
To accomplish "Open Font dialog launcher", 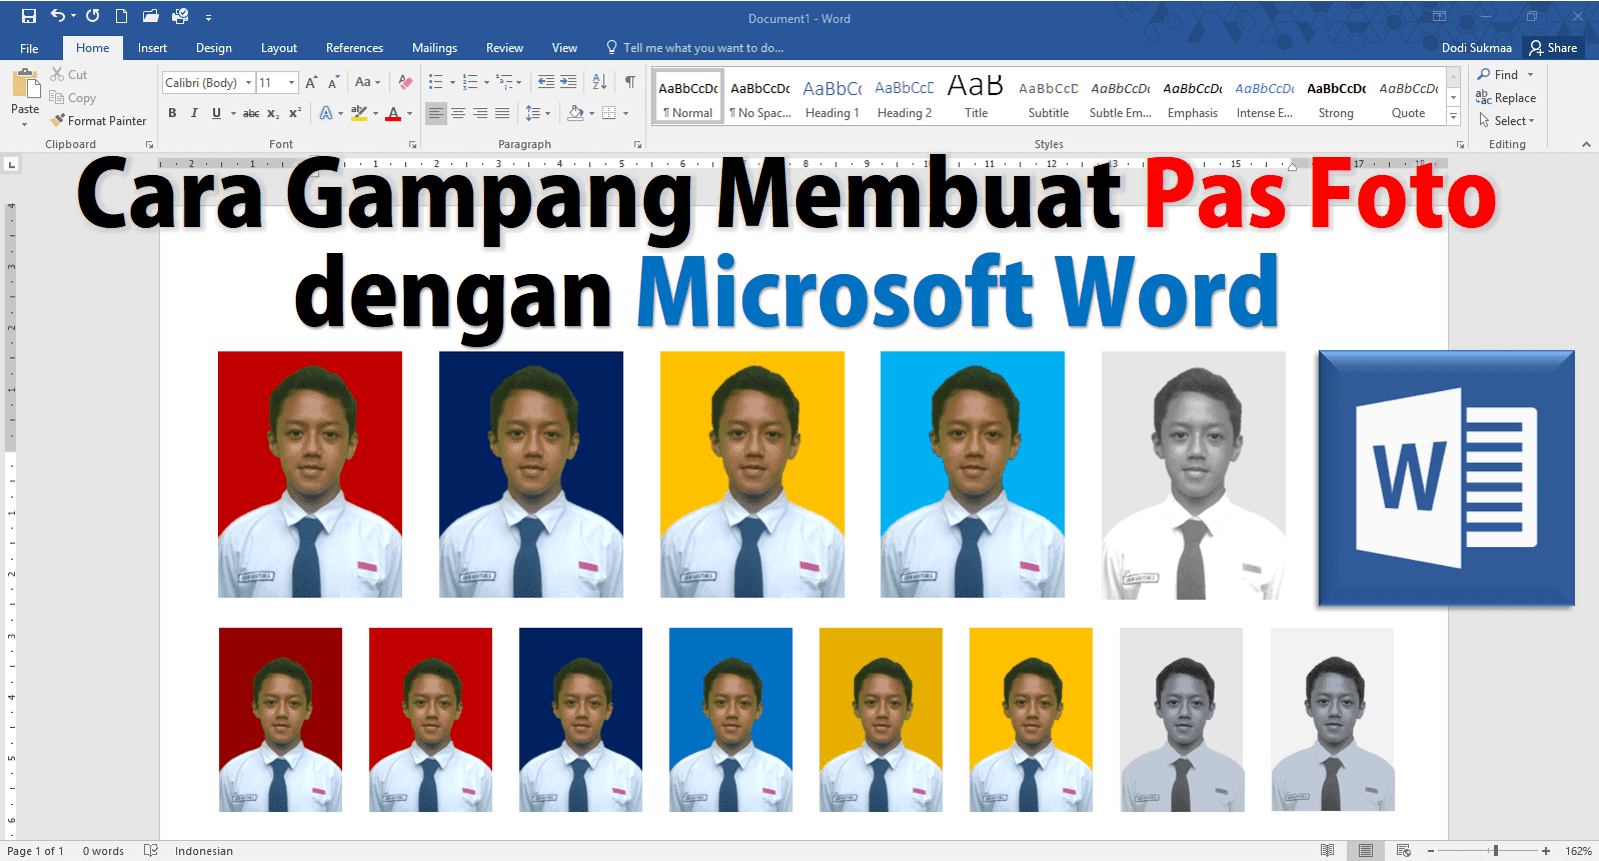I will coord(412,145).
